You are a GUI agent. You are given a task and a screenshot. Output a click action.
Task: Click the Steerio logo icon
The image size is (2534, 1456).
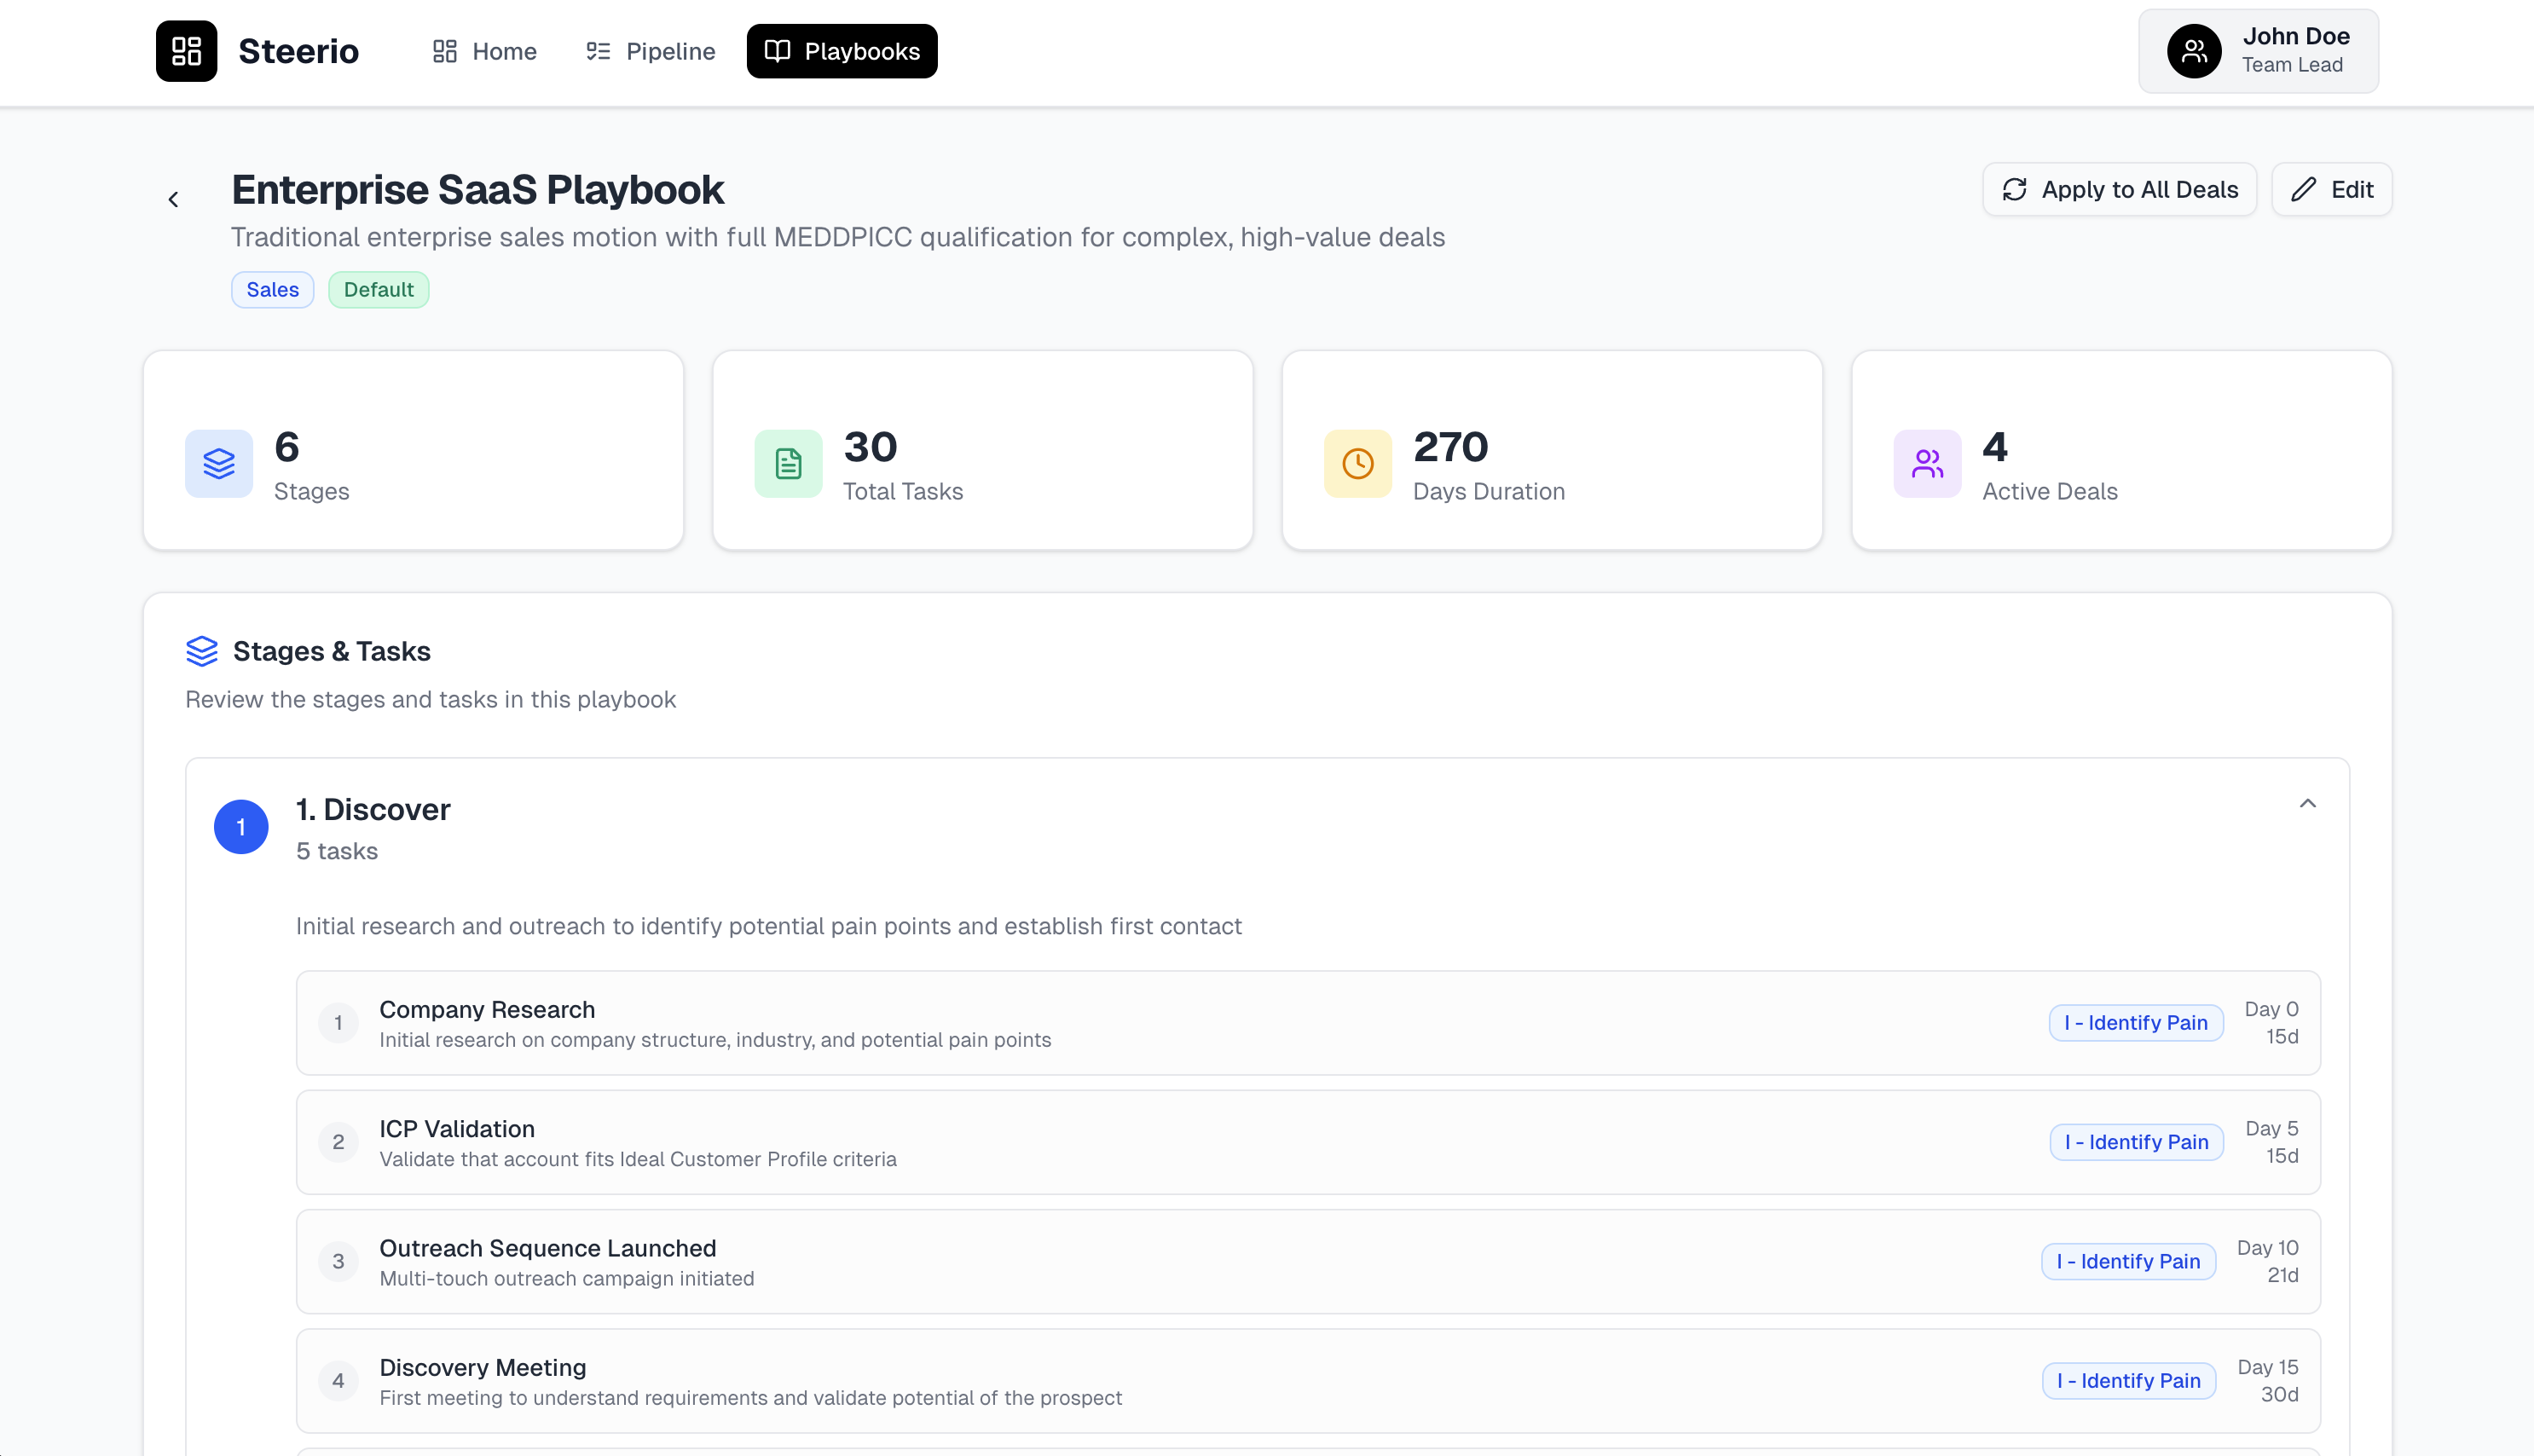click(186, 51)
